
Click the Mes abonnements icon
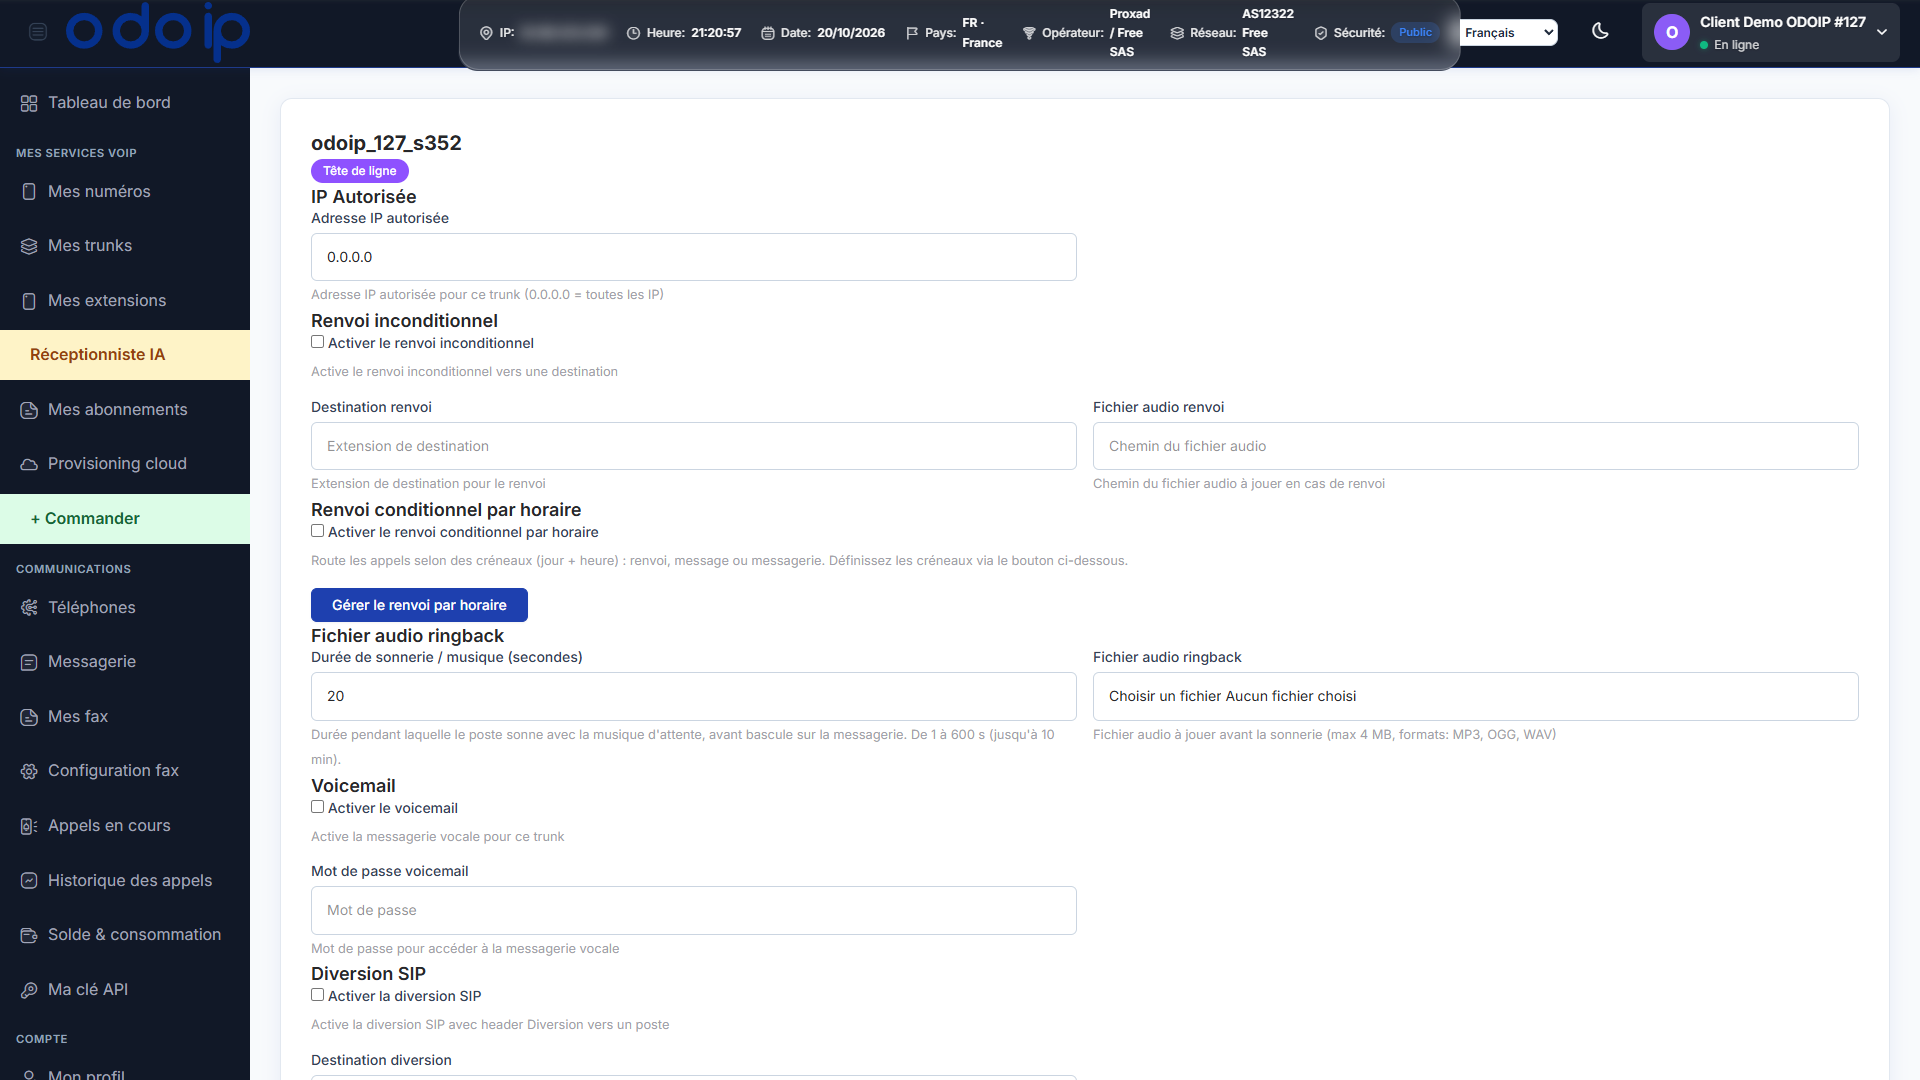[29, 410]
